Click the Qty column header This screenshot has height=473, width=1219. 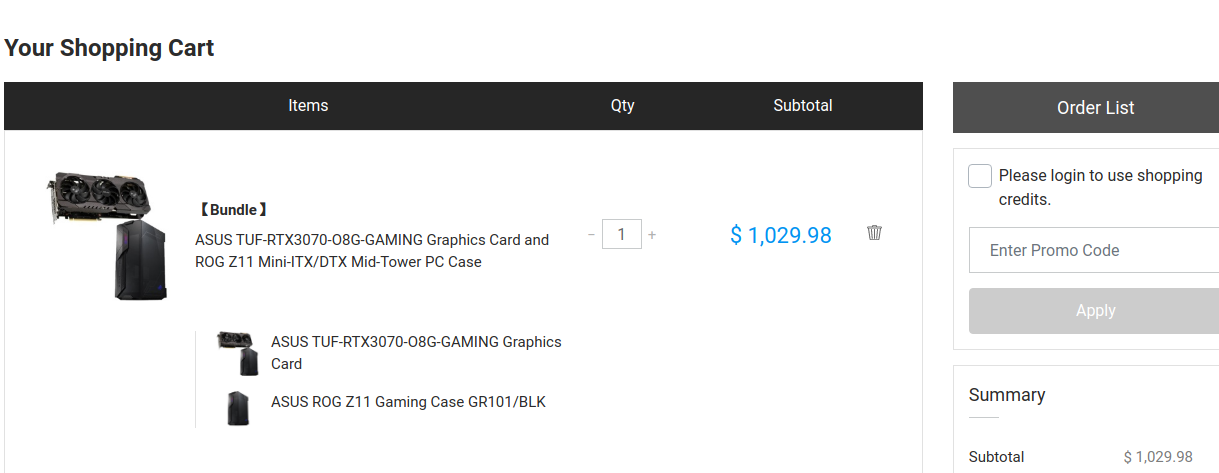(622, 105)
